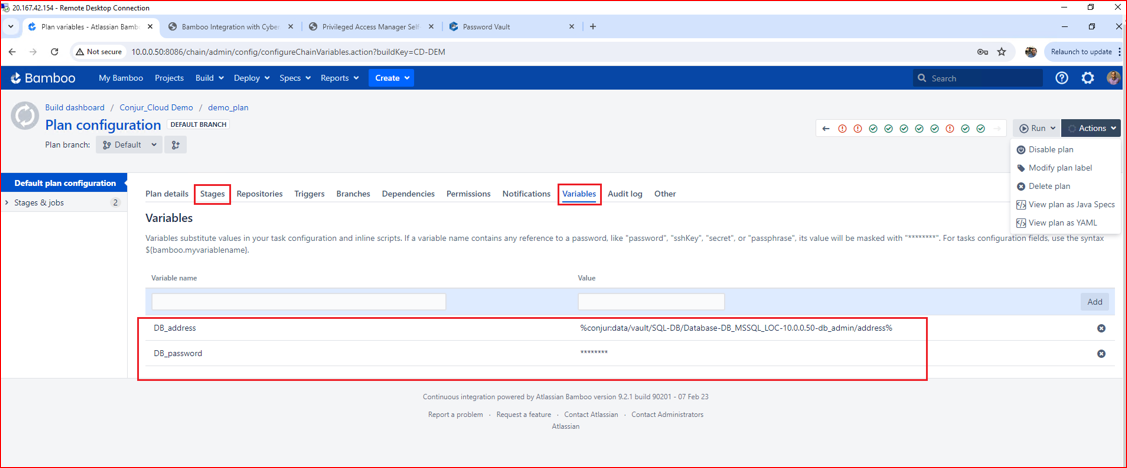The width and height of the screenshot is (1127, 468).
Task: Switch to the Dependencies tab
Action: point(408,194)
